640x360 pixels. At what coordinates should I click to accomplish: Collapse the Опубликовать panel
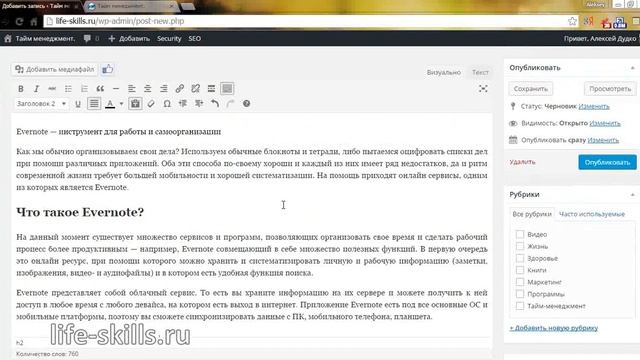coord(632,68)
